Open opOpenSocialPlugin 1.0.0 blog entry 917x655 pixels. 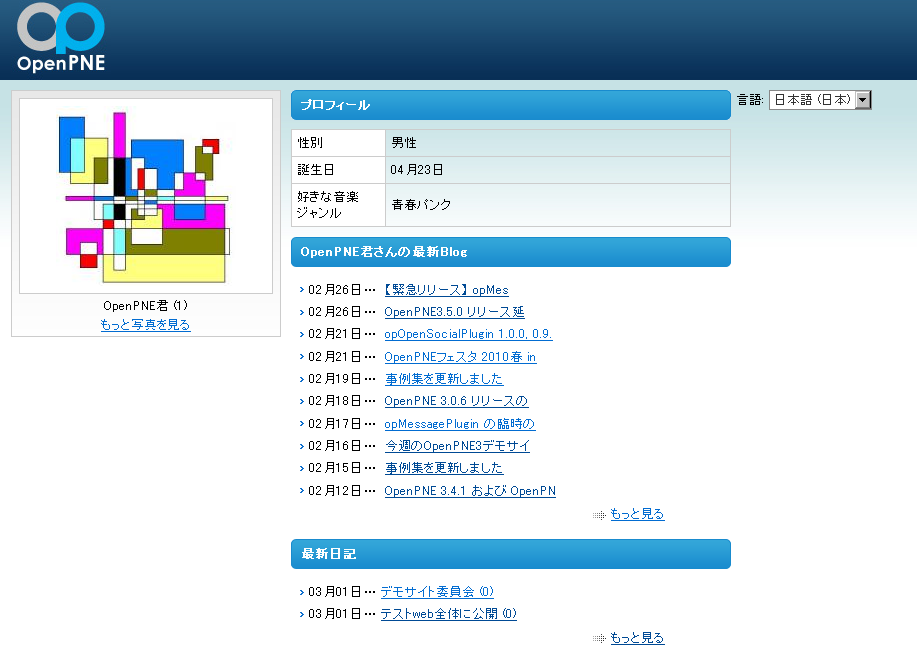click(x=468, y=334)
